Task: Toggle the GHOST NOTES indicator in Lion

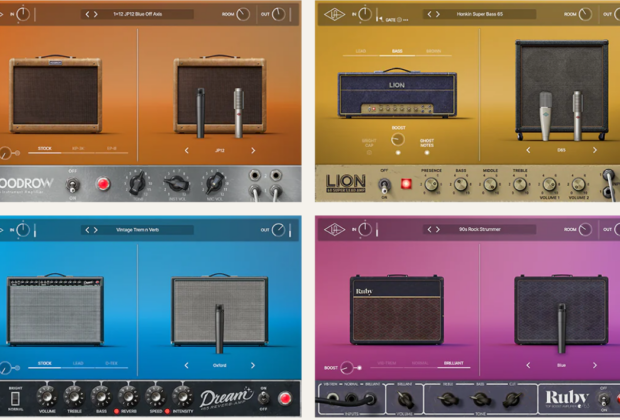Action: [427, 153]
